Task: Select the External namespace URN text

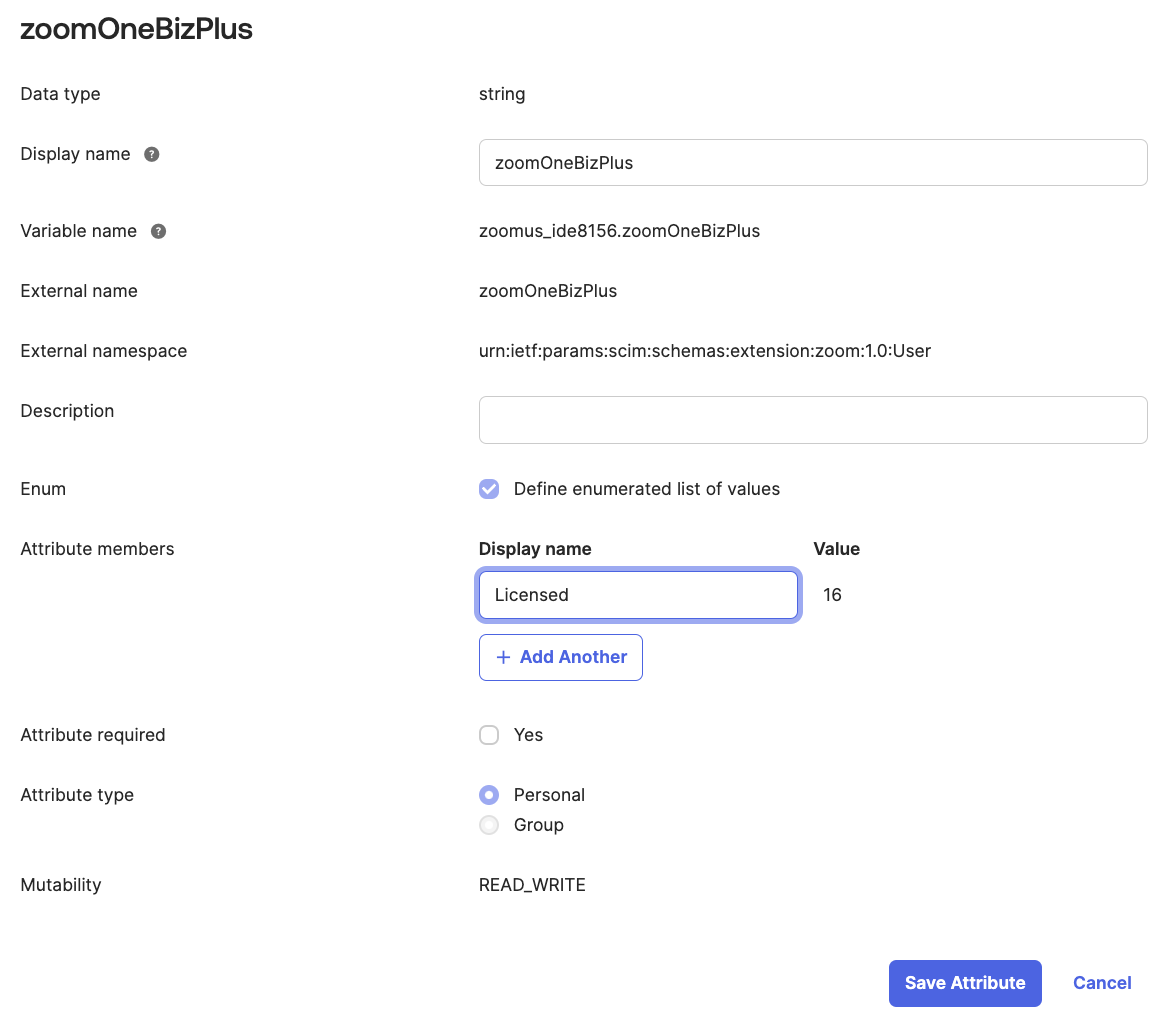Action: click(x=704, y=351)
